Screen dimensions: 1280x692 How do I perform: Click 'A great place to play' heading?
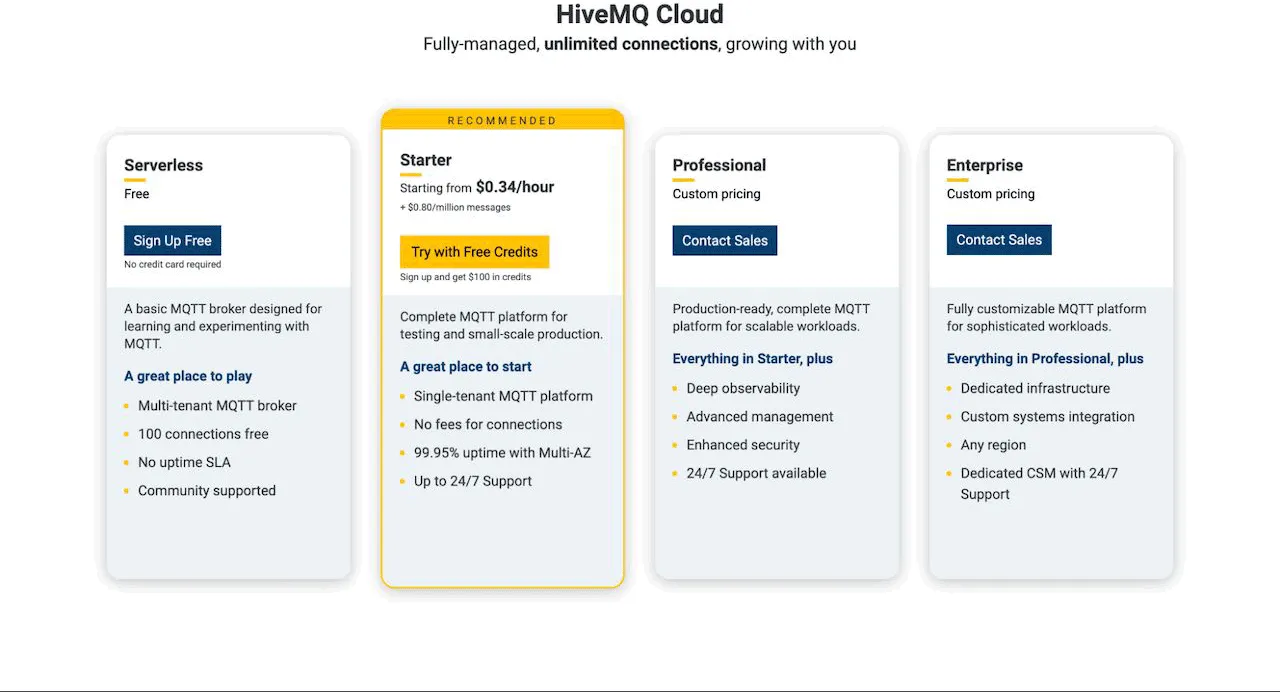188,376
